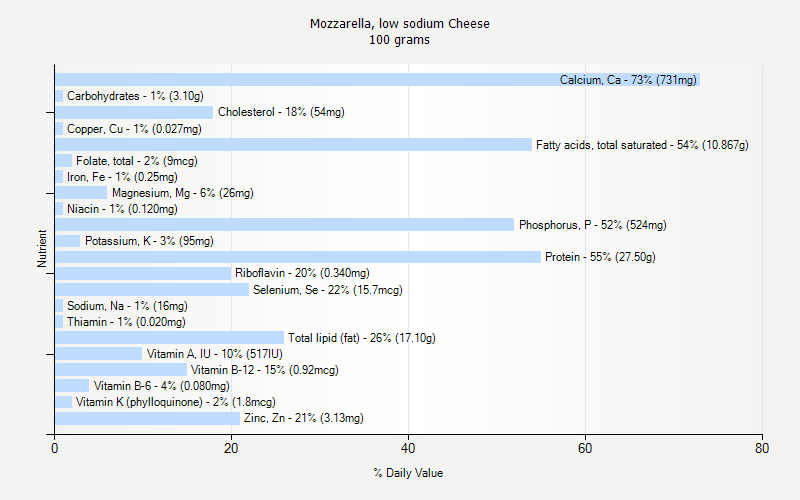Screen dimensions: 800x500
Task: Click the Total lipid (fat) label
Action: pos(361,338)
